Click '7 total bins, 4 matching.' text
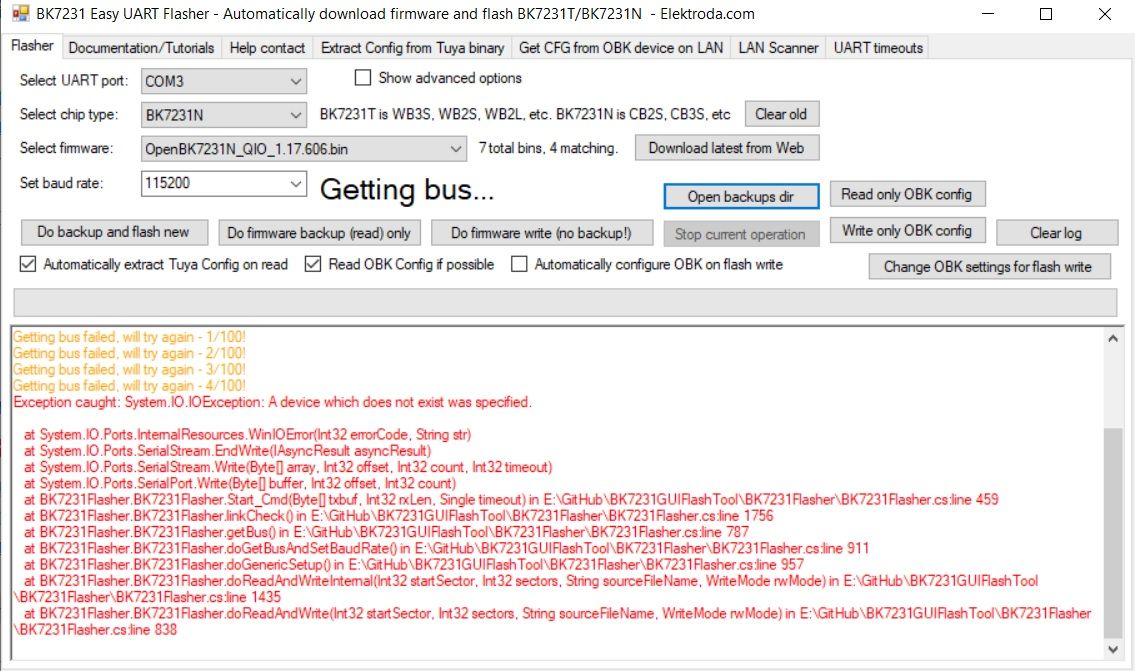 (x=548, y=148)
